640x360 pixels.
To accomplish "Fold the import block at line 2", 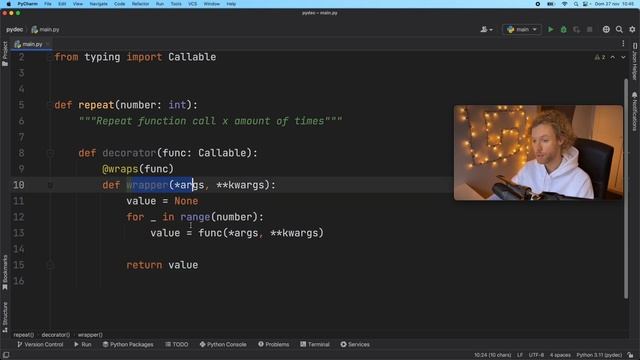I will [50, 57].
